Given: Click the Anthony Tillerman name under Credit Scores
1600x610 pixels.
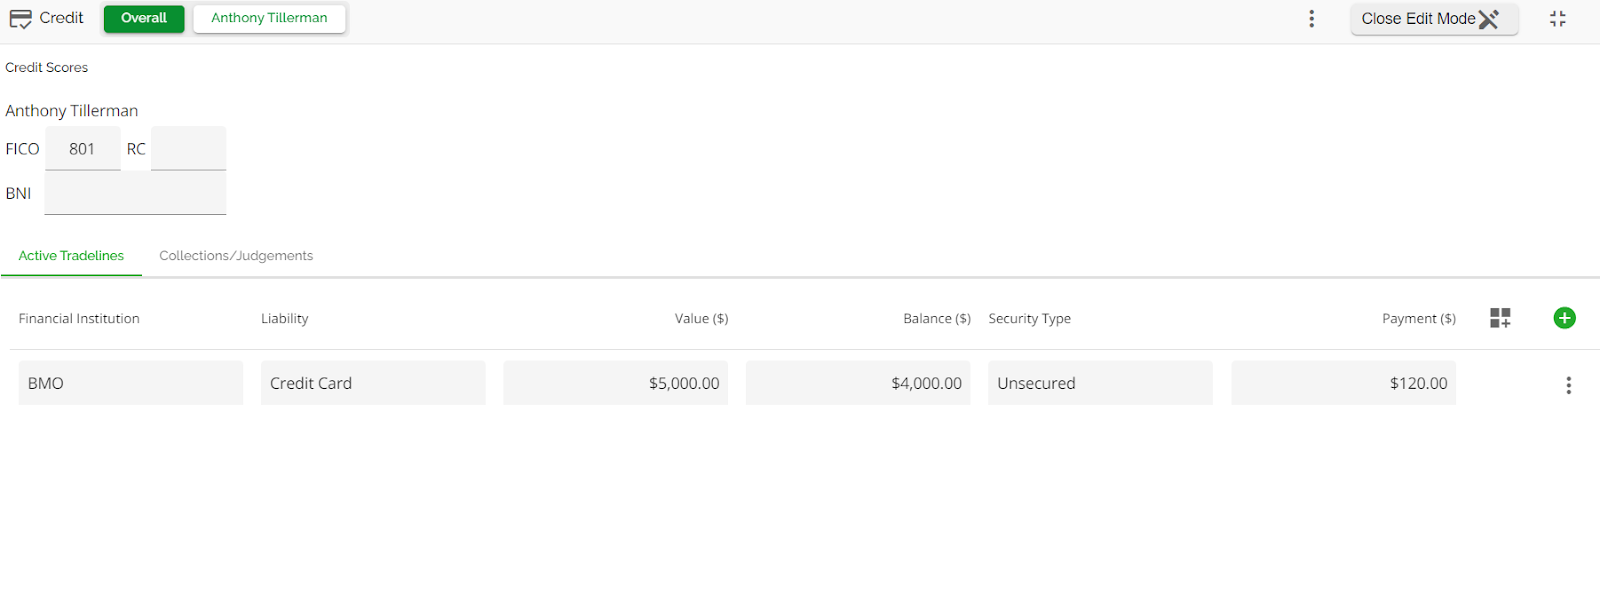Looking at the screenshot, I should point(72,110).
